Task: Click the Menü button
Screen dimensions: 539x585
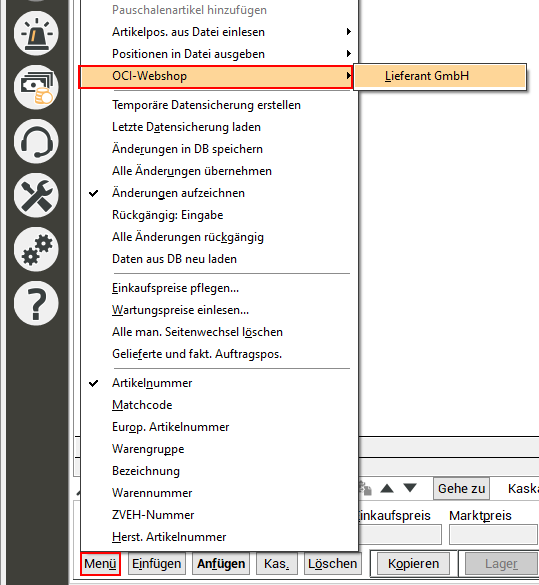Action: point(100,564)
